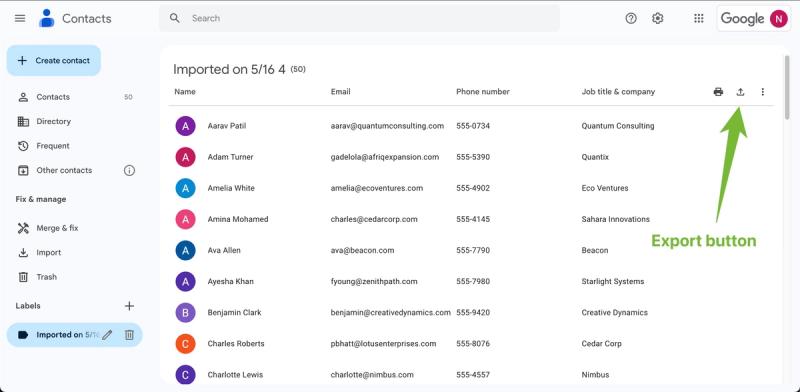This screenshot has height=392, width=800.
Task: Click Amelia White's avatar
Action: coord(185,188)
